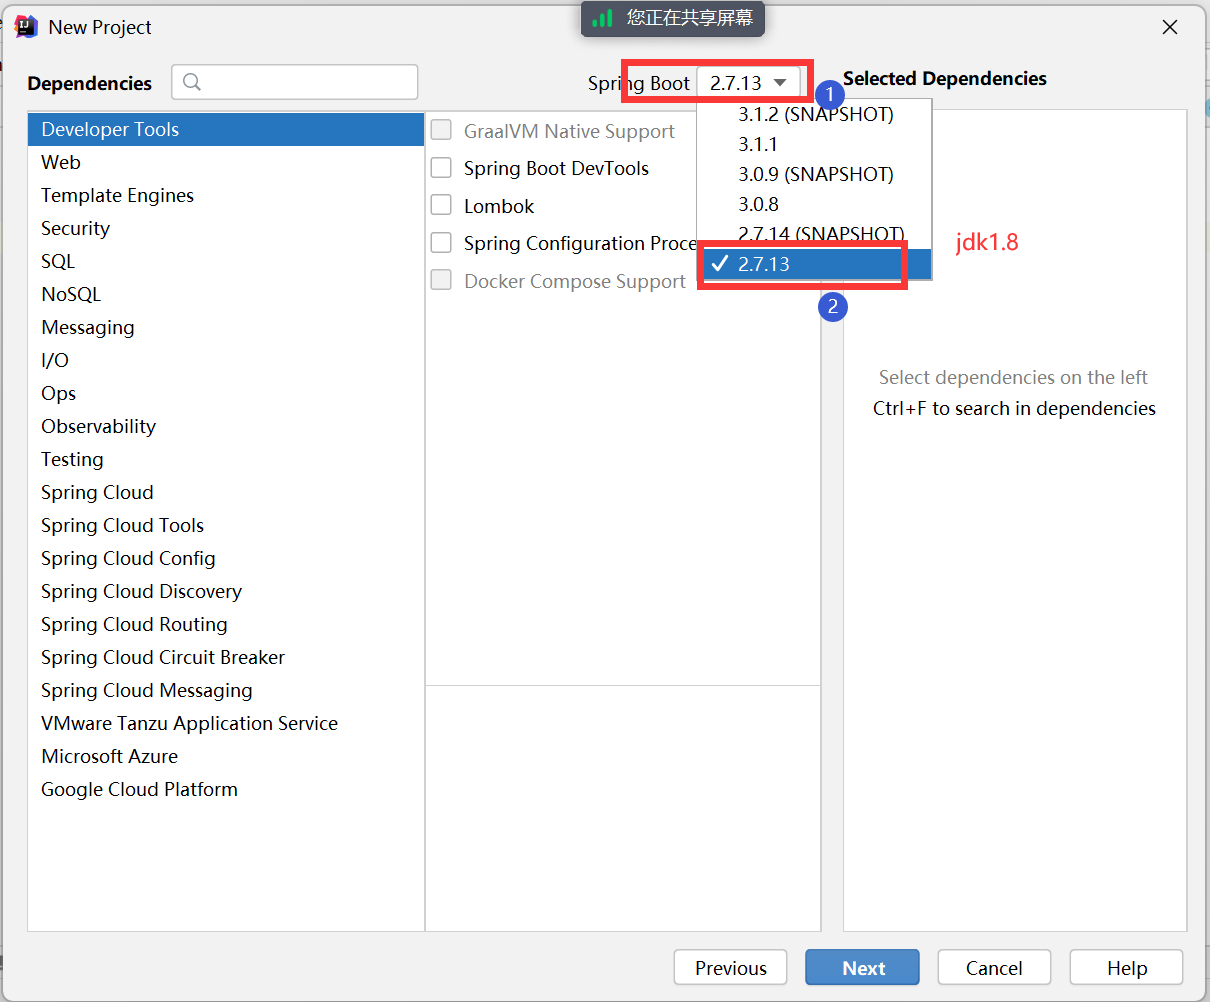
Task: Click the Lombok dependency label
Action: coord(499,206)
